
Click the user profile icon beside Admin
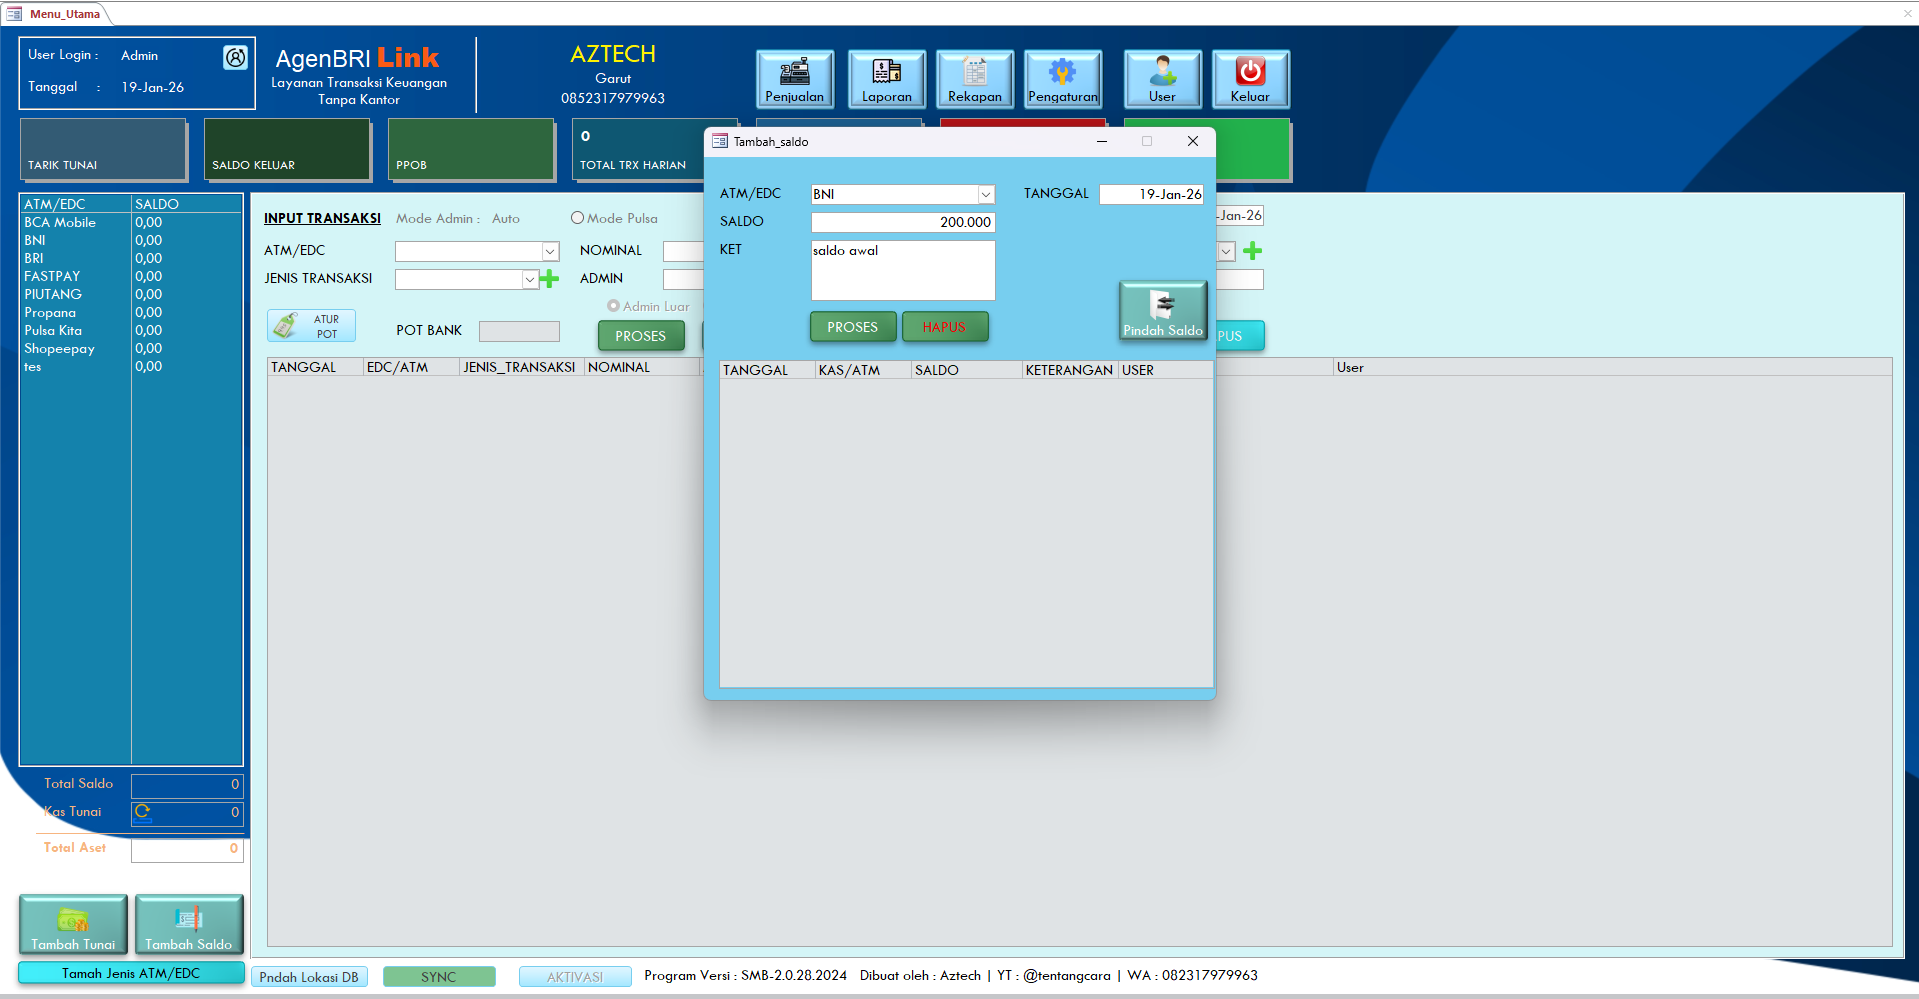point(235,58)
